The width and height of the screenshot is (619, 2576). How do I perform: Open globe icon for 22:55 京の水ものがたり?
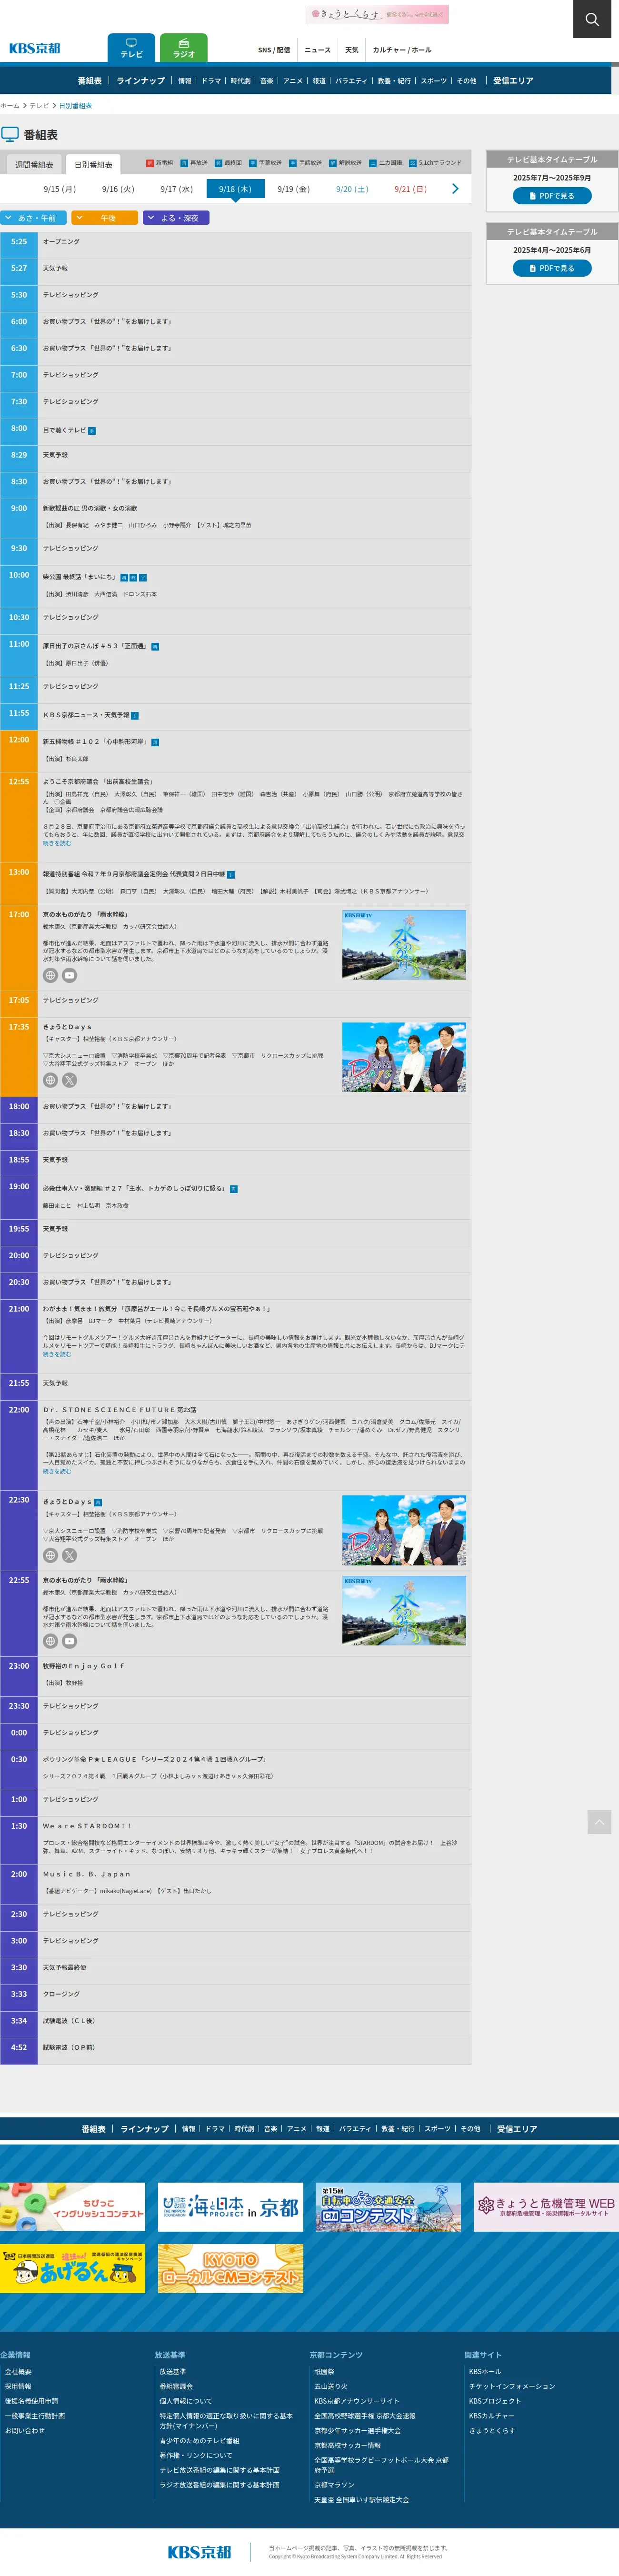click(x=50, y=1641)
